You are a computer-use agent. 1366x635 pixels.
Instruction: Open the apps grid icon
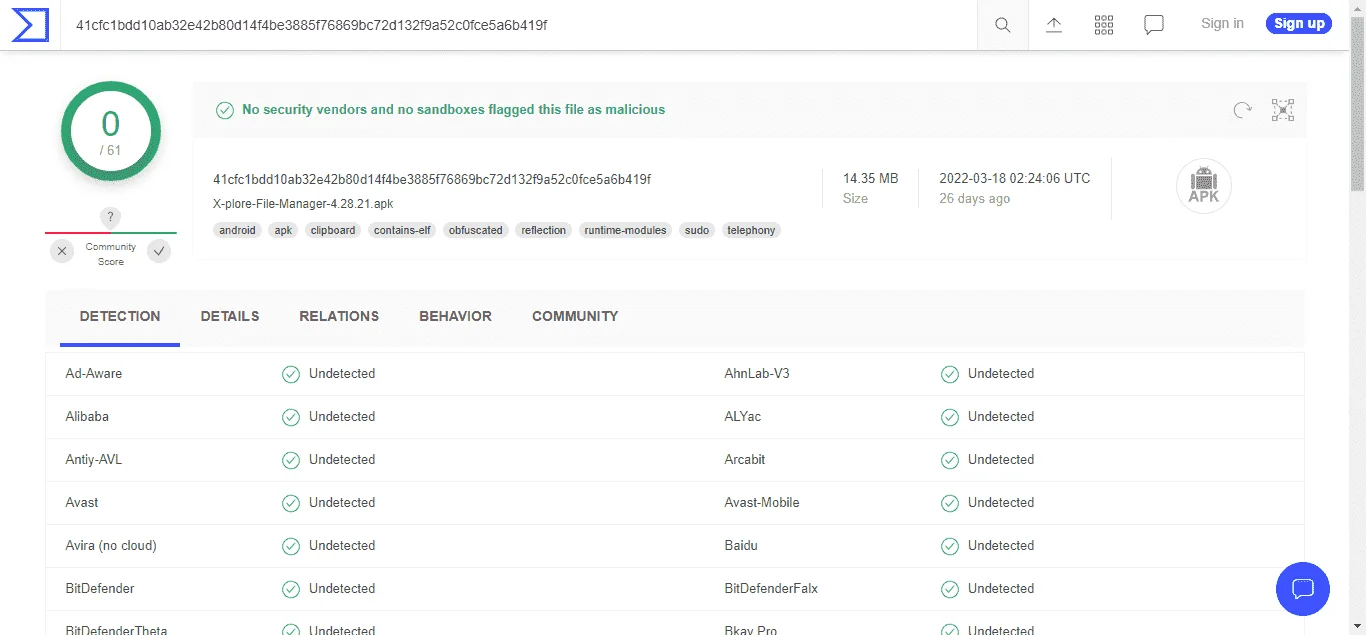pyautogui.click(x=1104, y=25)
